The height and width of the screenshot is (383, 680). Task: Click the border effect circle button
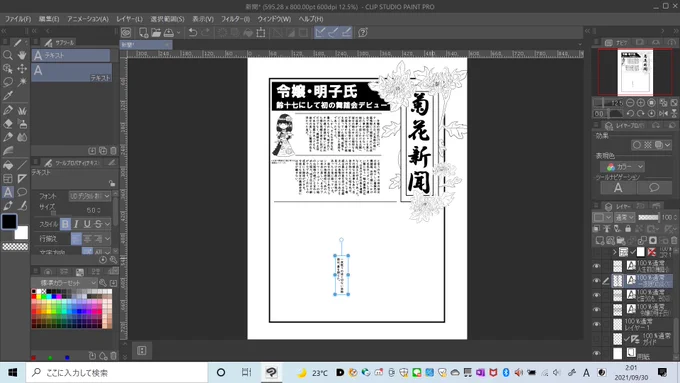636,145
